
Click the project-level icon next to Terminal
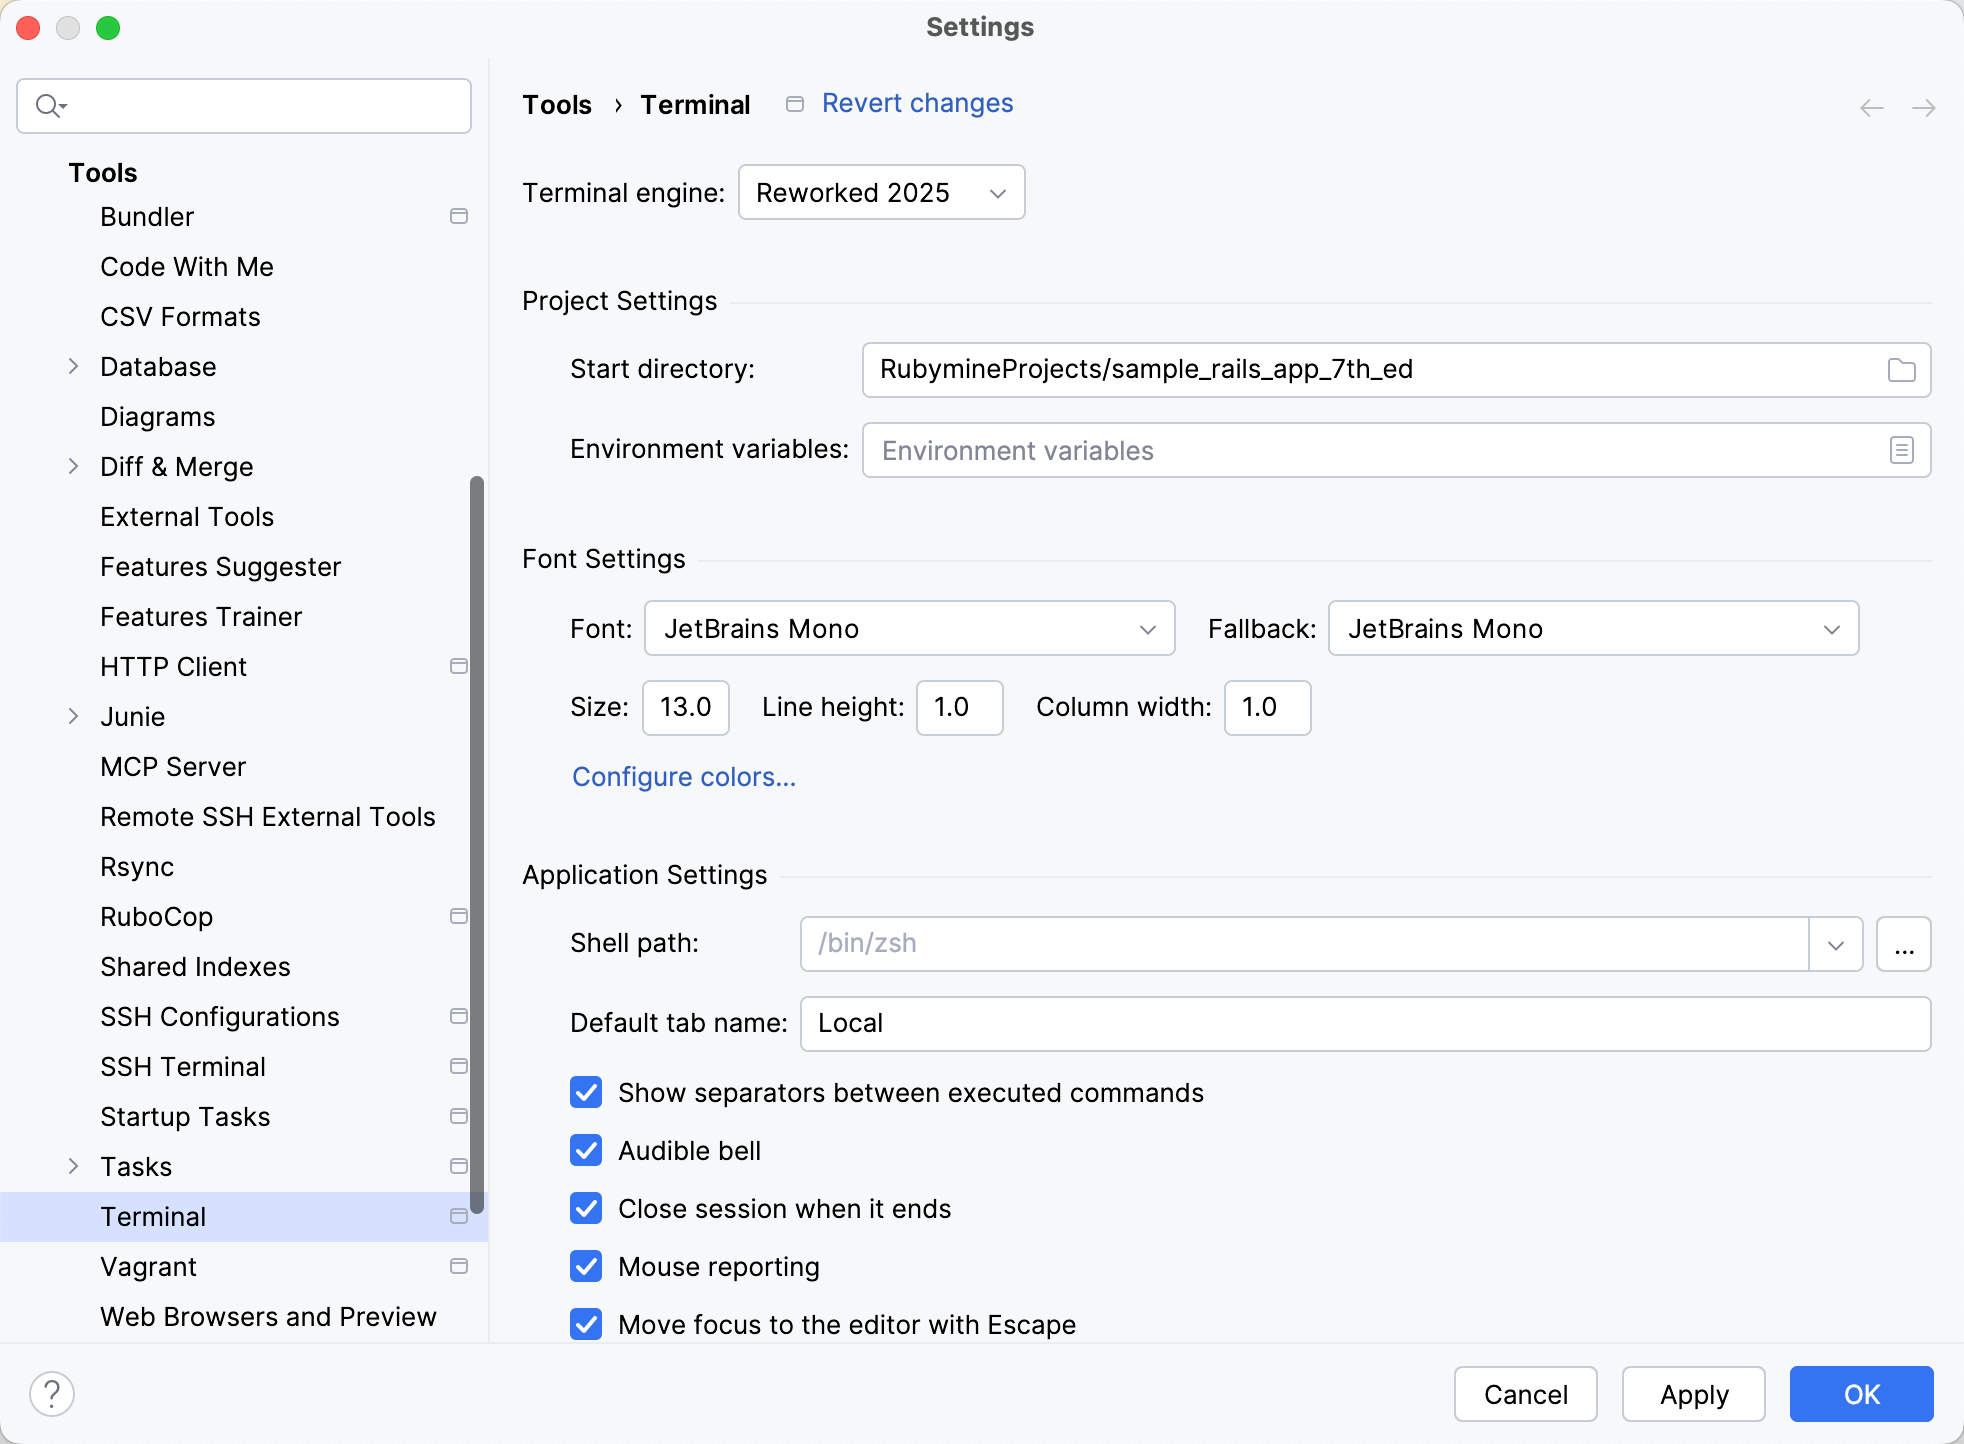(x=459, y=1216)
